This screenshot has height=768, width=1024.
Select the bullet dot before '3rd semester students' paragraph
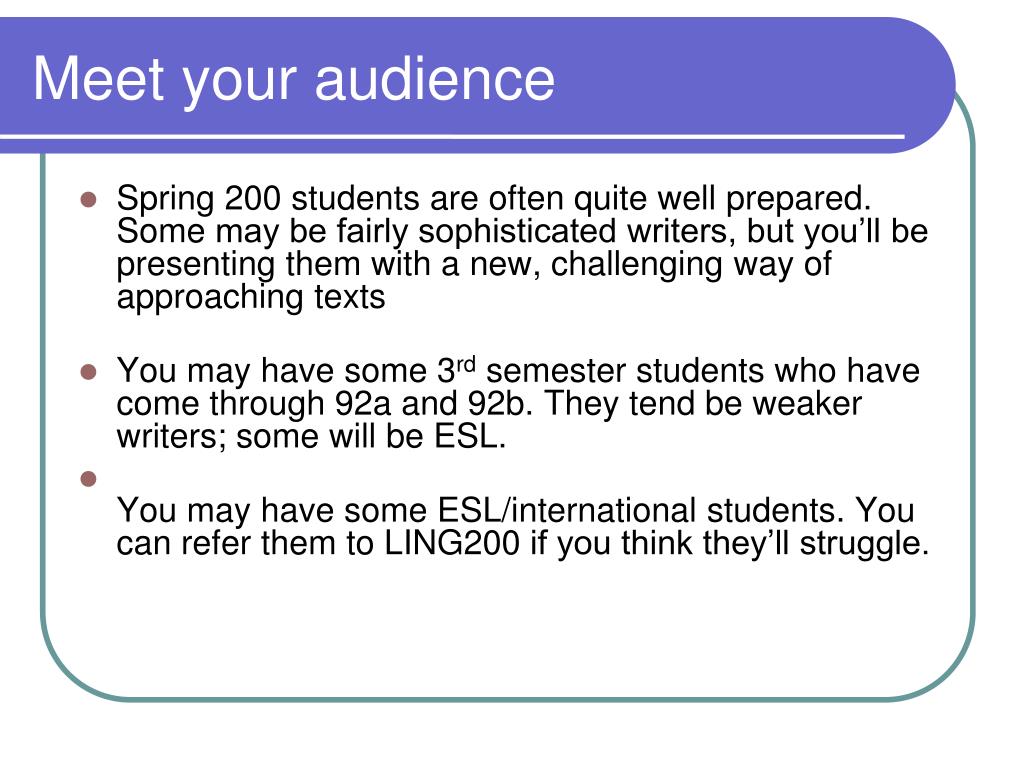pos(88,372)
